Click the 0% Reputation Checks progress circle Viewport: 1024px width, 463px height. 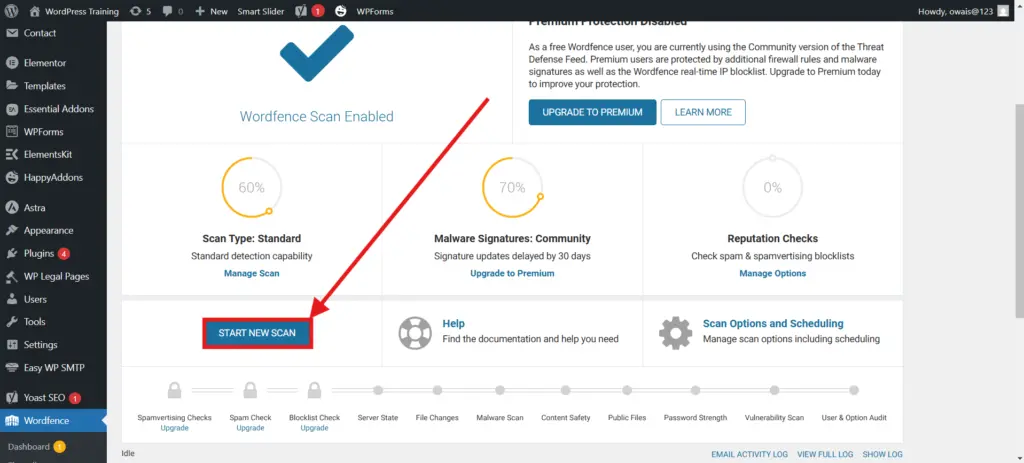point(773,187)
